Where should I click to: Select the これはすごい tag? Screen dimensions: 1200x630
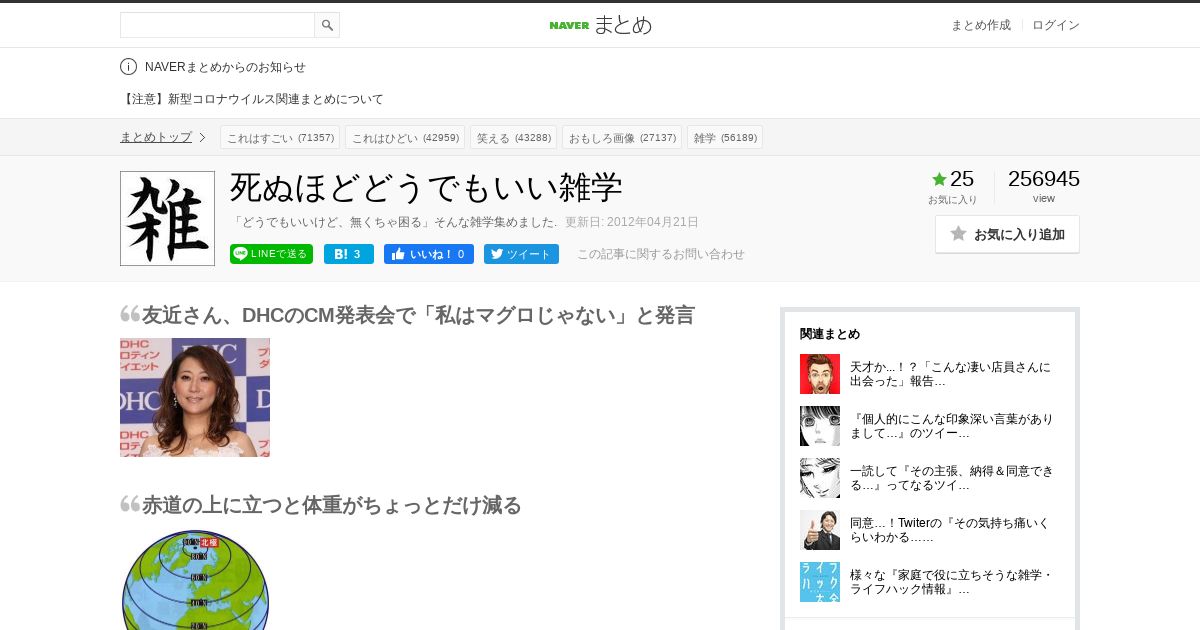click(x=280, y=137)
